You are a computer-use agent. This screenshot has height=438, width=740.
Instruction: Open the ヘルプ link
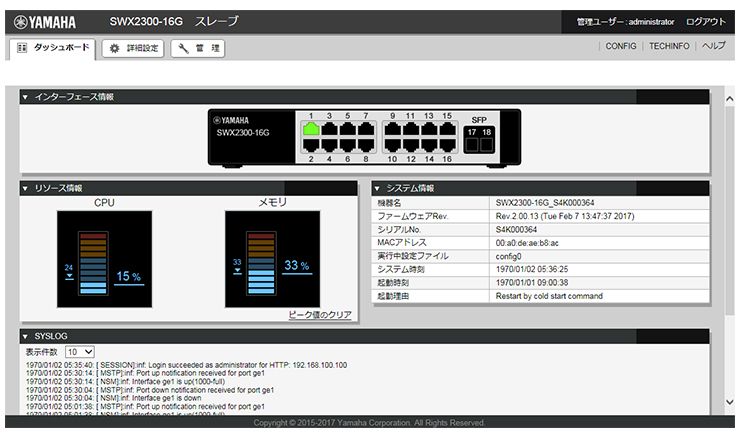click(713, 46)
